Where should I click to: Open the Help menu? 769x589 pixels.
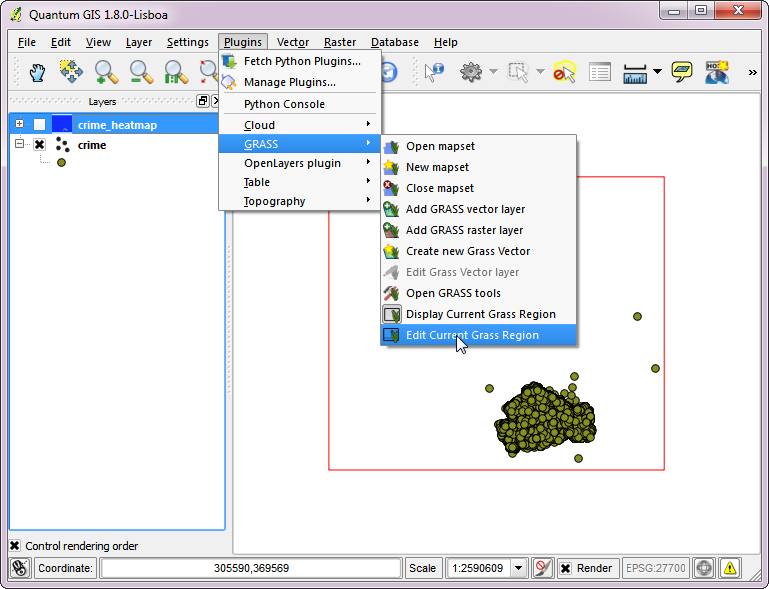tap(445, 42)
